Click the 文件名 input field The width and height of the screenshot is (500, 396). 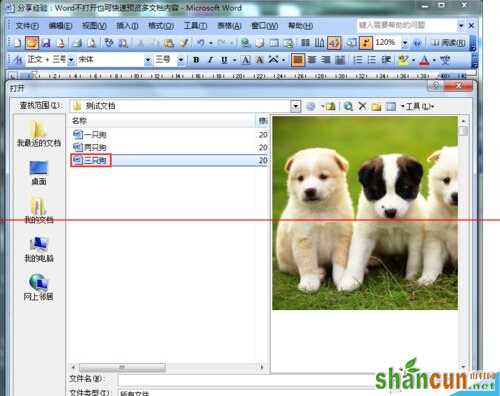pyautogui.click(x=247, y=380)
